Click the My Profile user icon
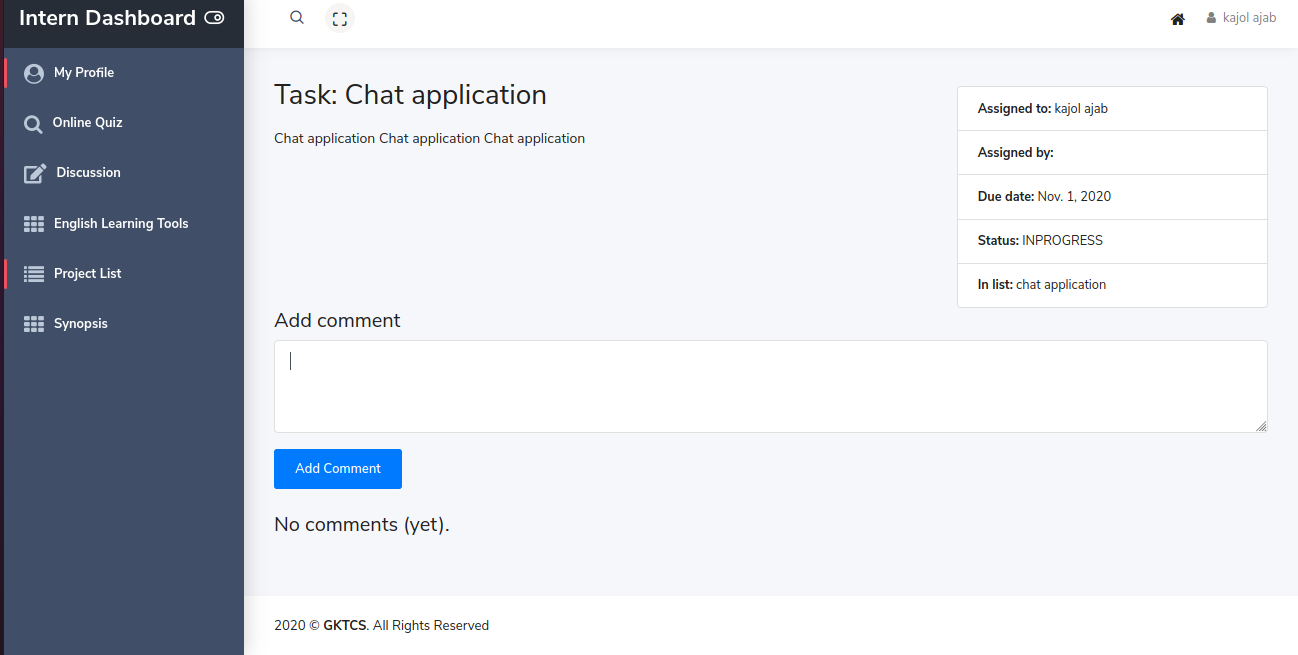This screenshot has width=1298, height=655. (34, 73)
